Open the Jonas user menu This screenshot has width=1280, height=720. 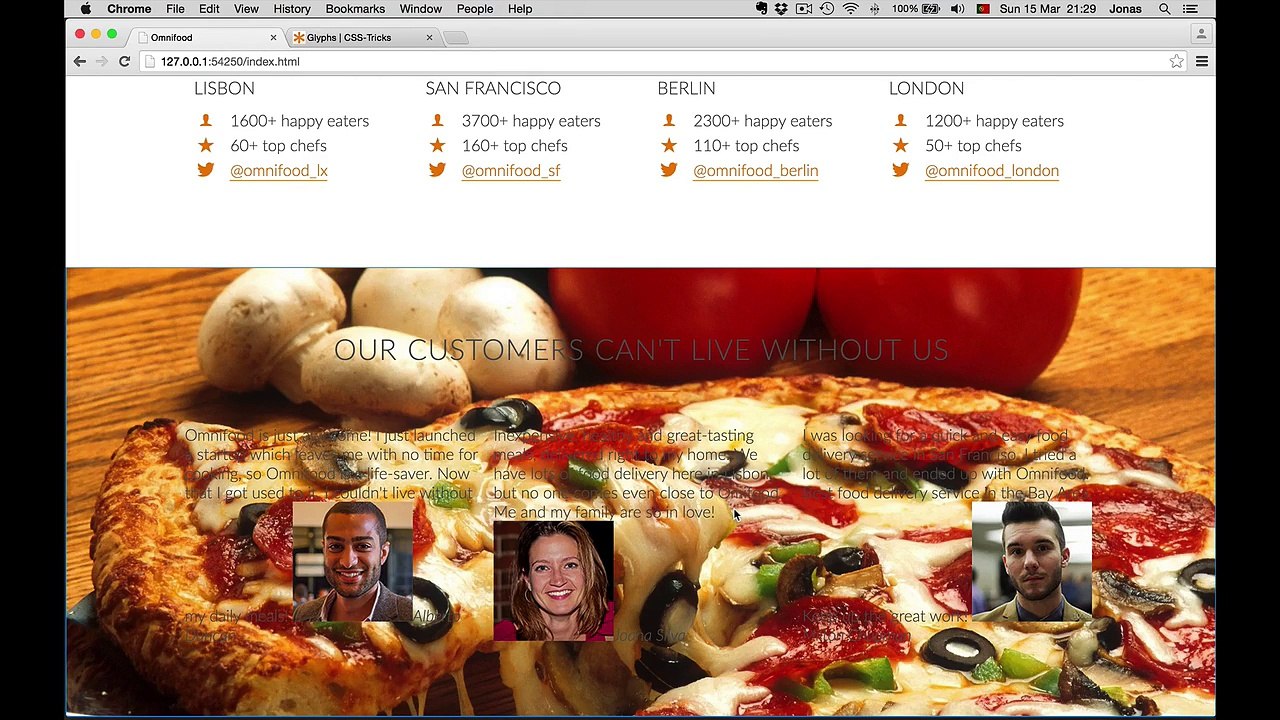point(1125,9)
